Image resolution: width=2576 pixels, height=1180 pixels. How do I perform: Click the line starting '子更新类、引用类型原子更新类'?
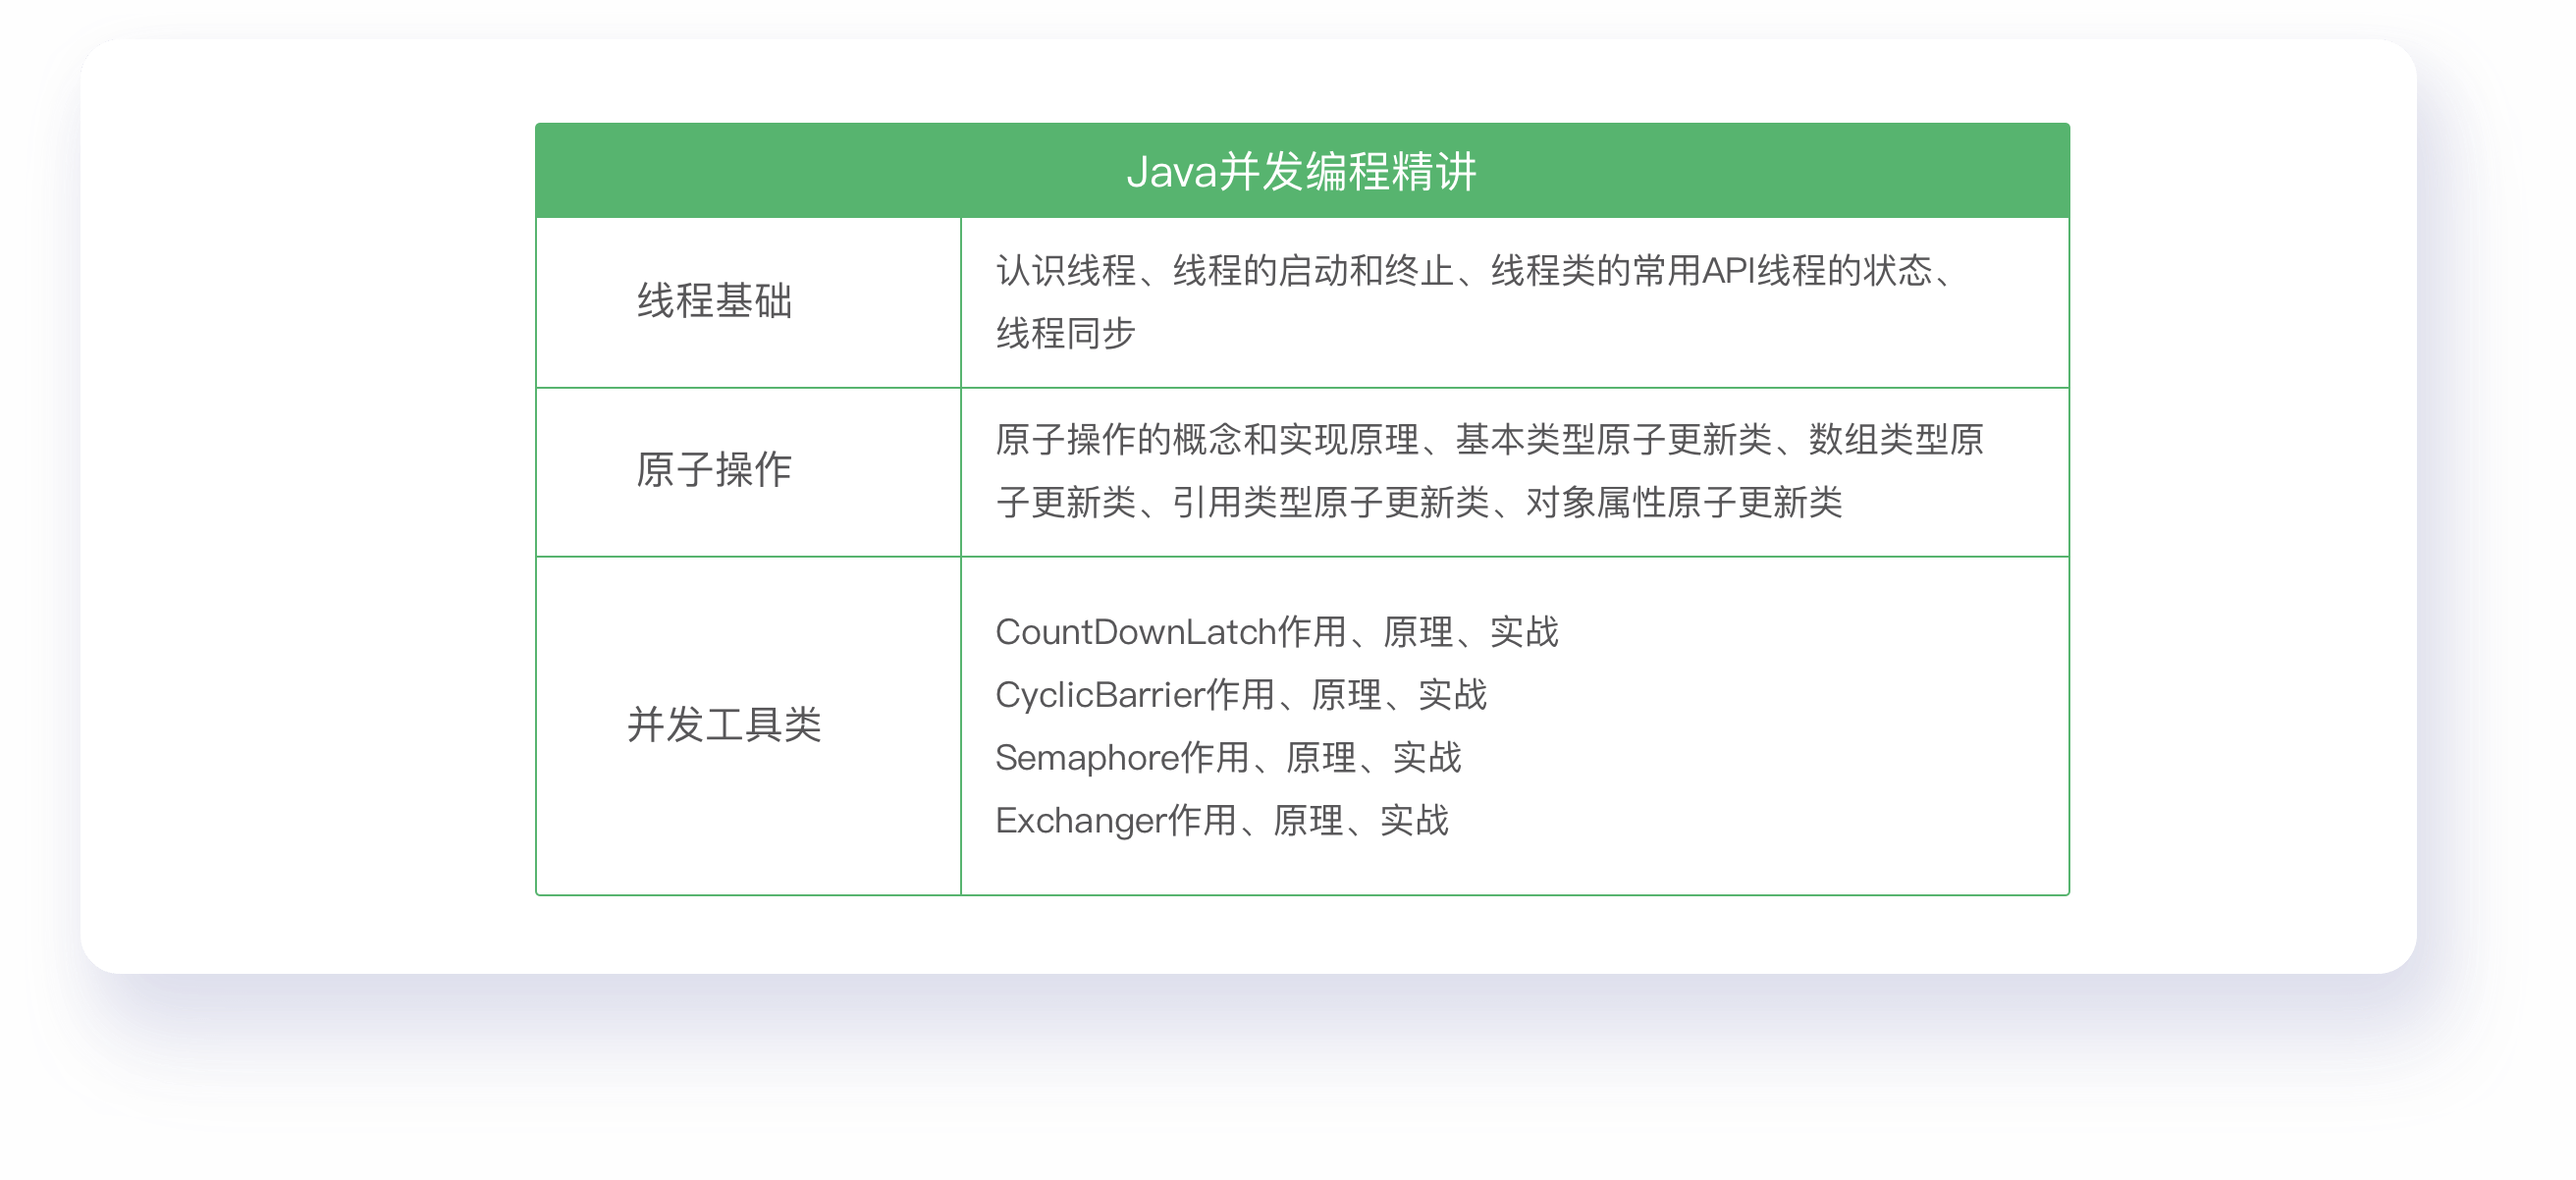[1419, 502]
